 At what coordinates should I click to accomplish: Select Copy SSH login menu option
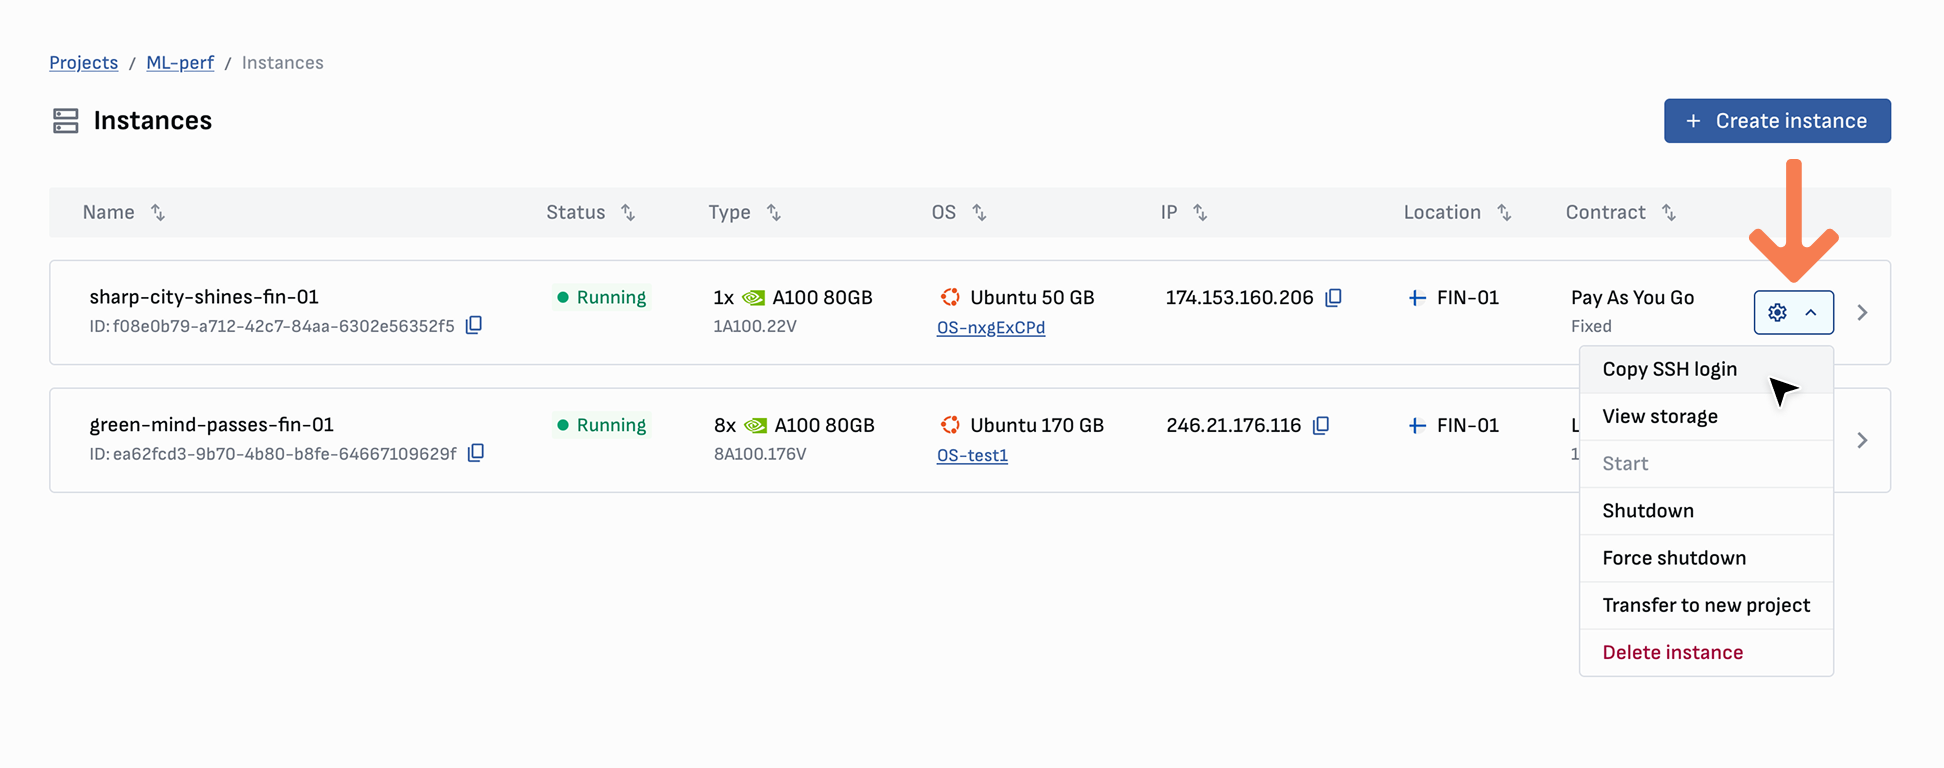(1669, 369)
